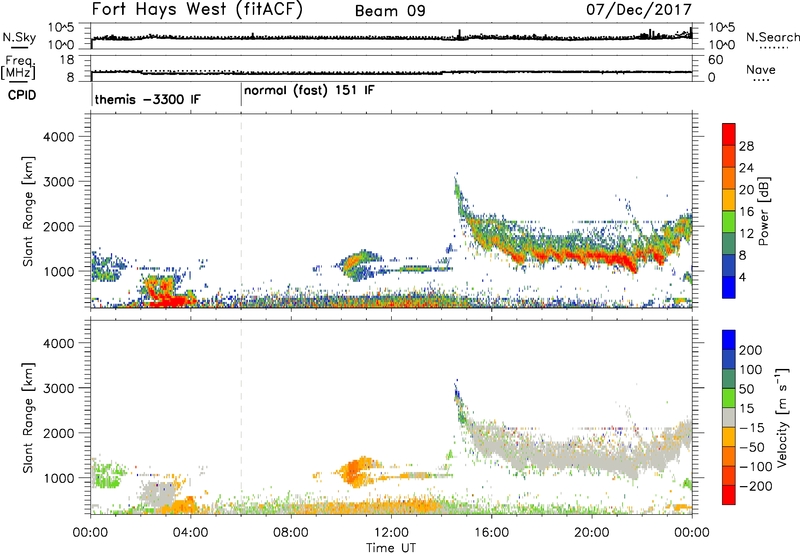Click the "24" label on the power scale
The width and height of the screenshot is (800, 554).
746,168
